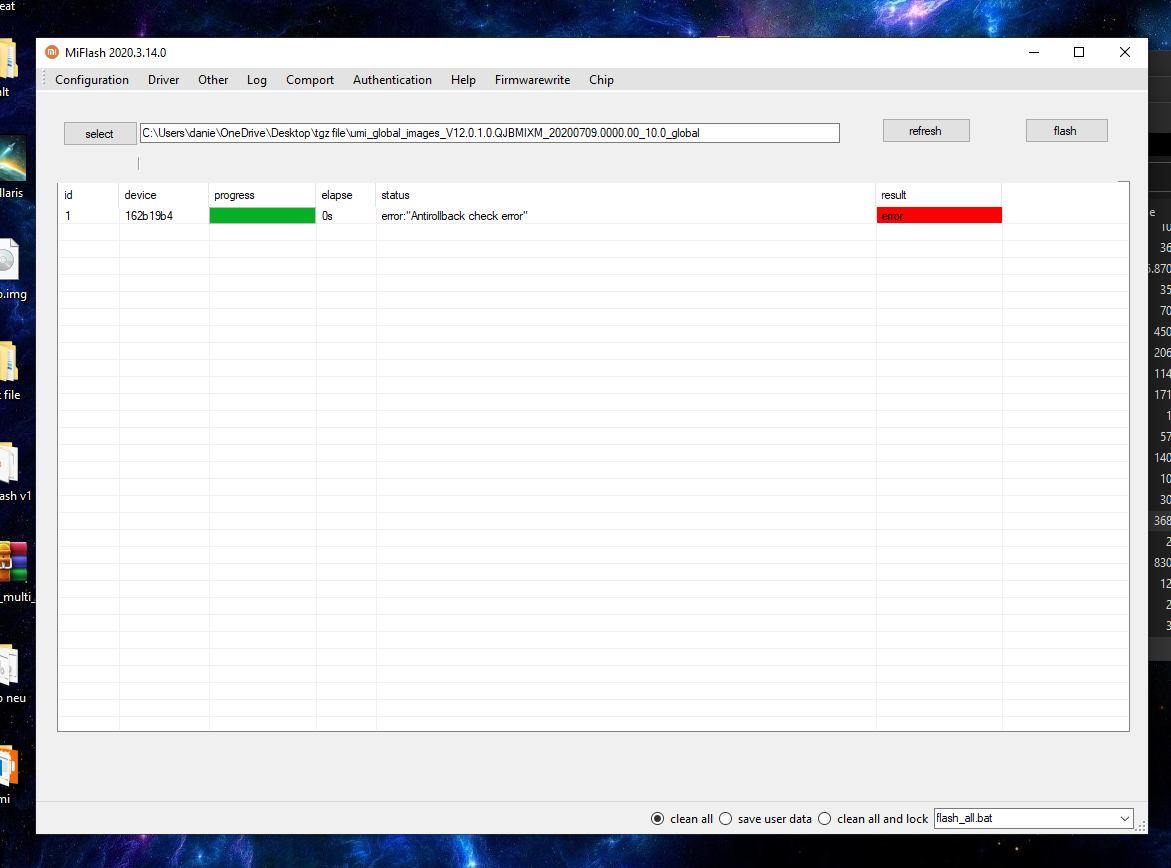Open the Other menu
The width and height of the screenshot is (1171, 868).
(213, 80)
